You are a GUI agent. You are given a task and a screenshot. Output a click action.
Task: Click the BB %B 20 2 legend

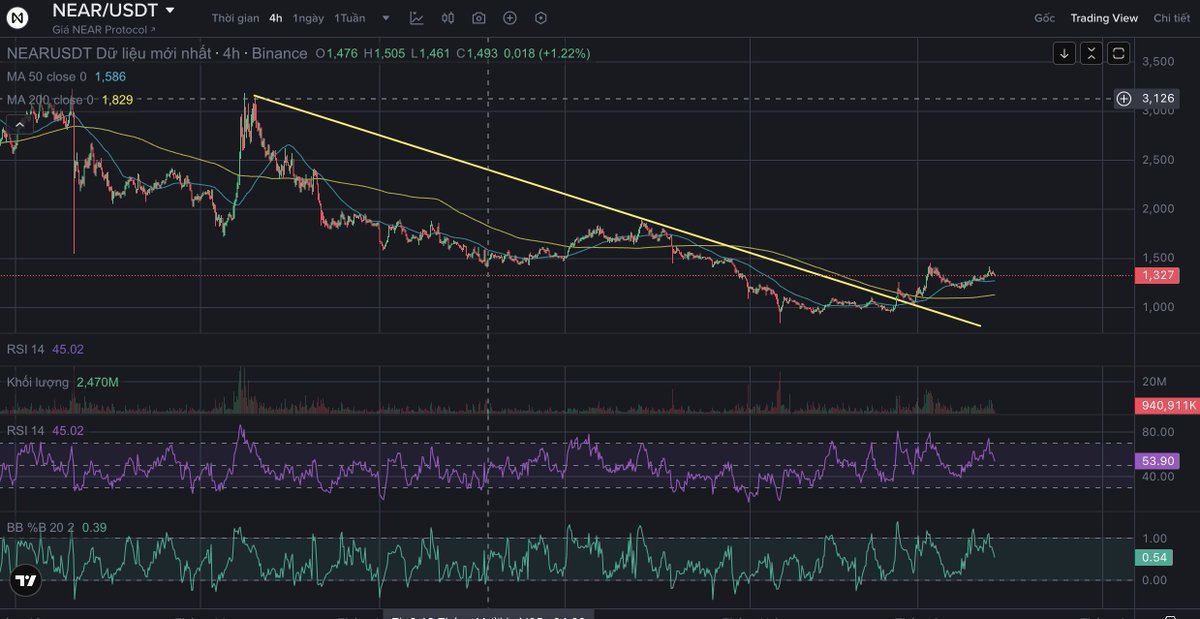click(41, 526)
